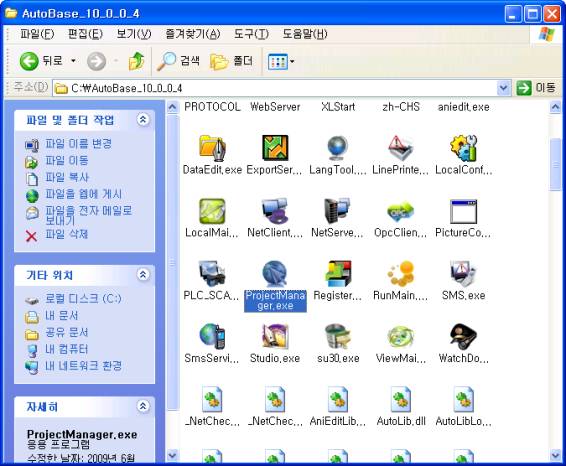The image size is (566, 466).
Task: Select the LocalConf executable icon
Action: coord(463,148)
